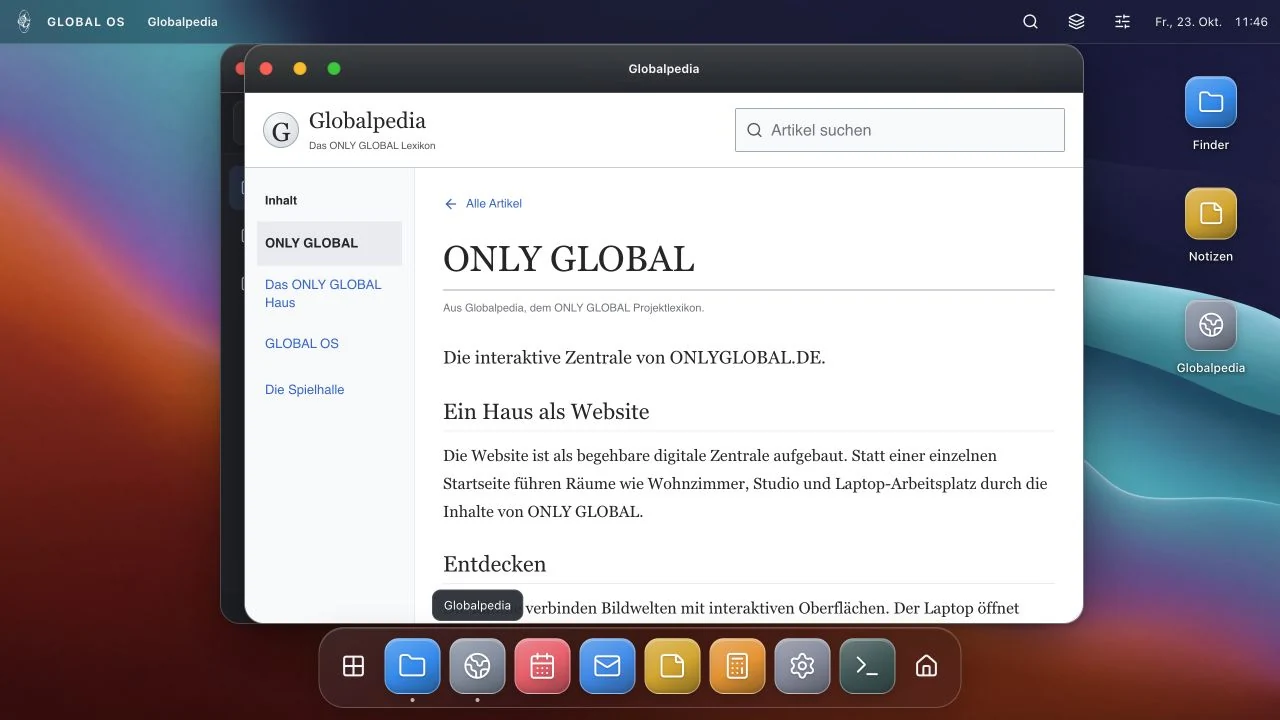Click the Das ONLY GLOBAL Lexikon tagline
The height and width of the screenshot is (720, 1280).
pos(372,146)
